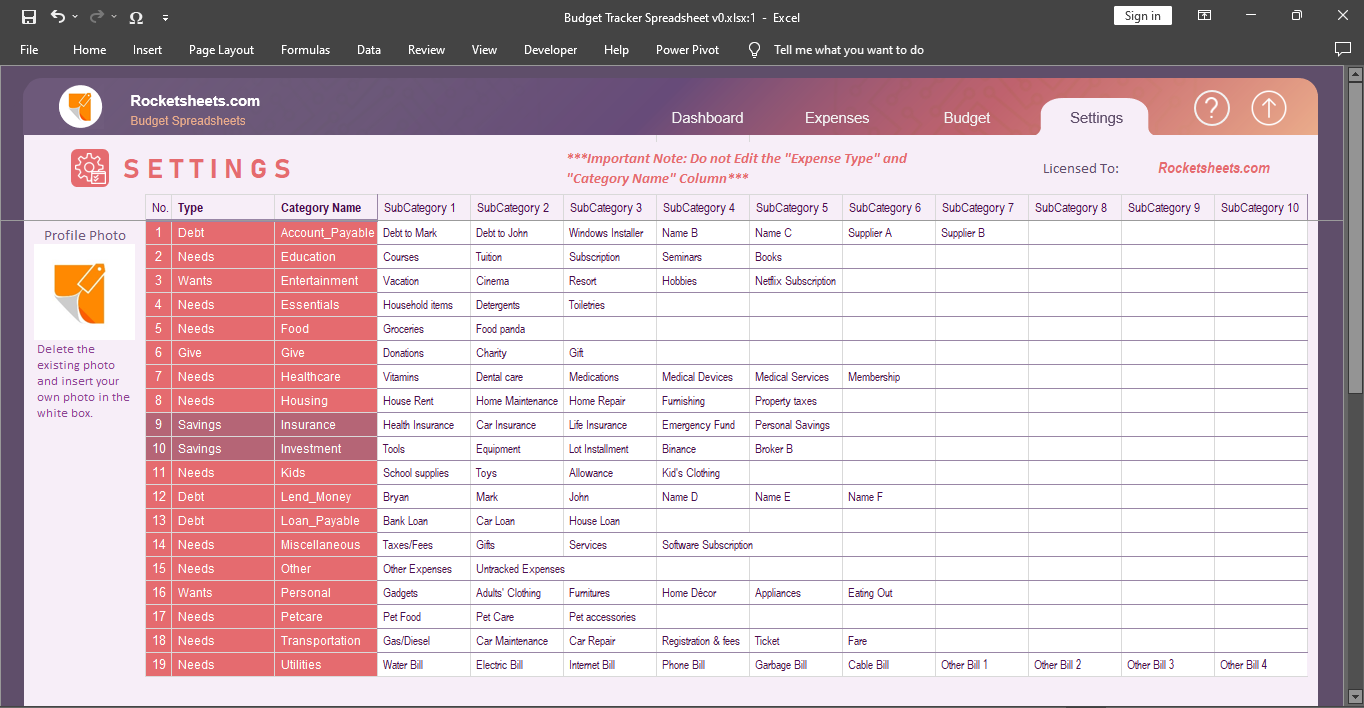This screenshot has height=708, width=1364.
Task: Click the Rocketsheets logo icon in the header
Action: tap(81, 107)
